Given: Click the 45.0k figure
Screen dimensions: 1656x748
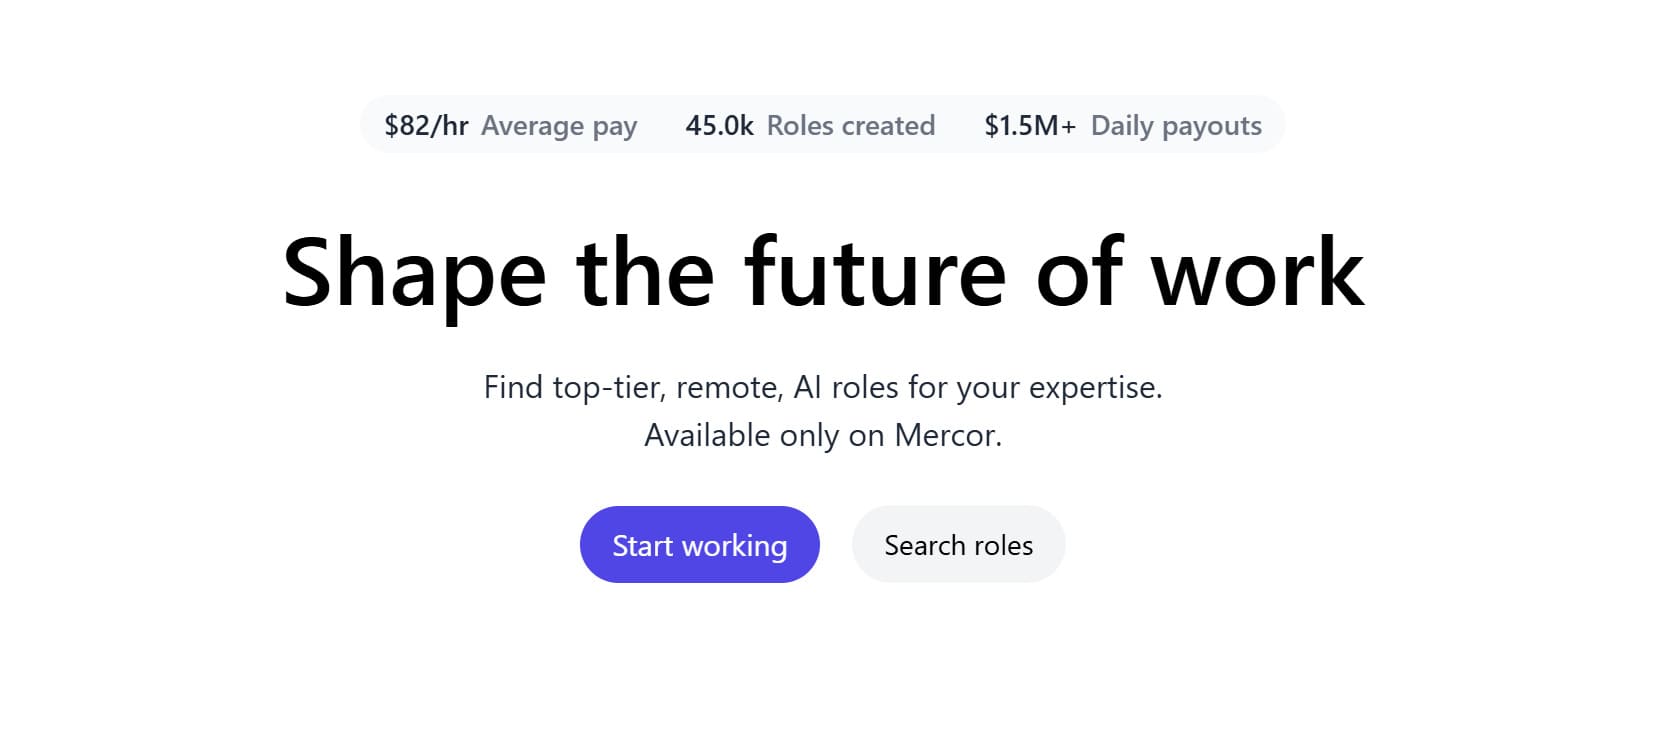Looking at the screenshot, I should tap(719, 125).
